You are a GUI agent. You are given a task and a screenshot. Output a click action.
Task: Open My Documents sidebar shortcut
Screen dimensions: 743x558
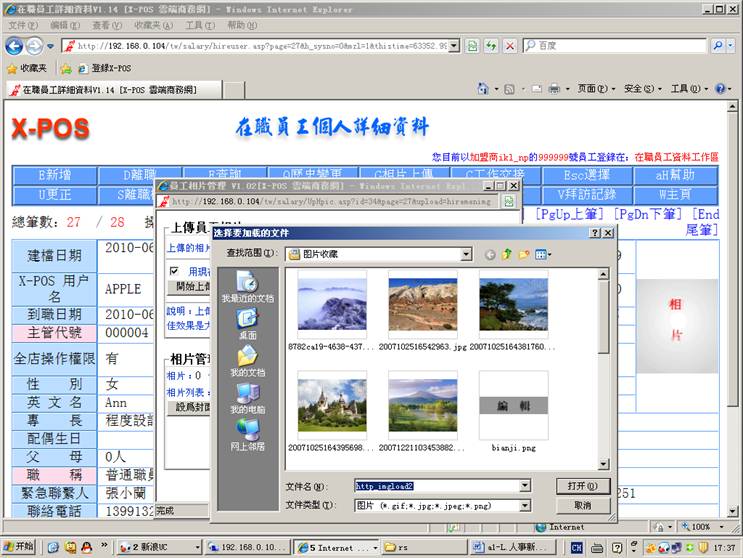pos(247,360)
